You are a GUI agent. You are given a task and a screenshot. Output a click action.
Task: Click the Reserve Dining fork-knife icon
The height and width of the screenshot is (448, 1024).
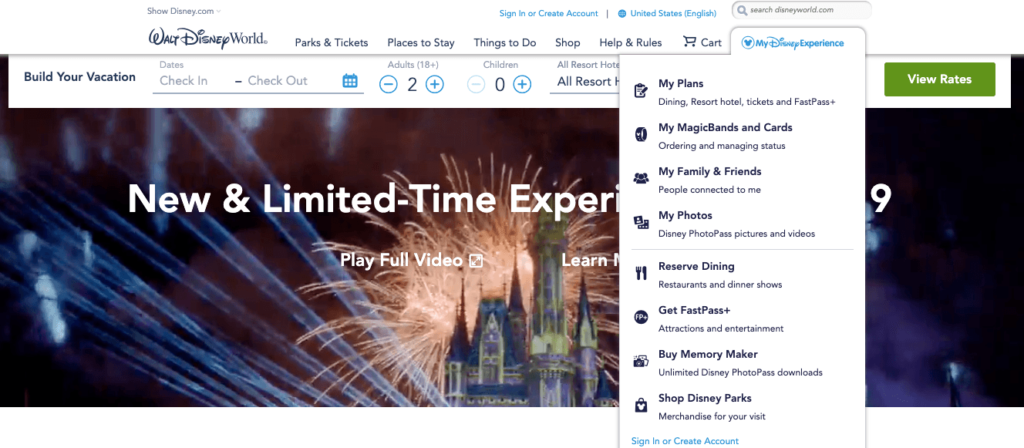(641, 274)
